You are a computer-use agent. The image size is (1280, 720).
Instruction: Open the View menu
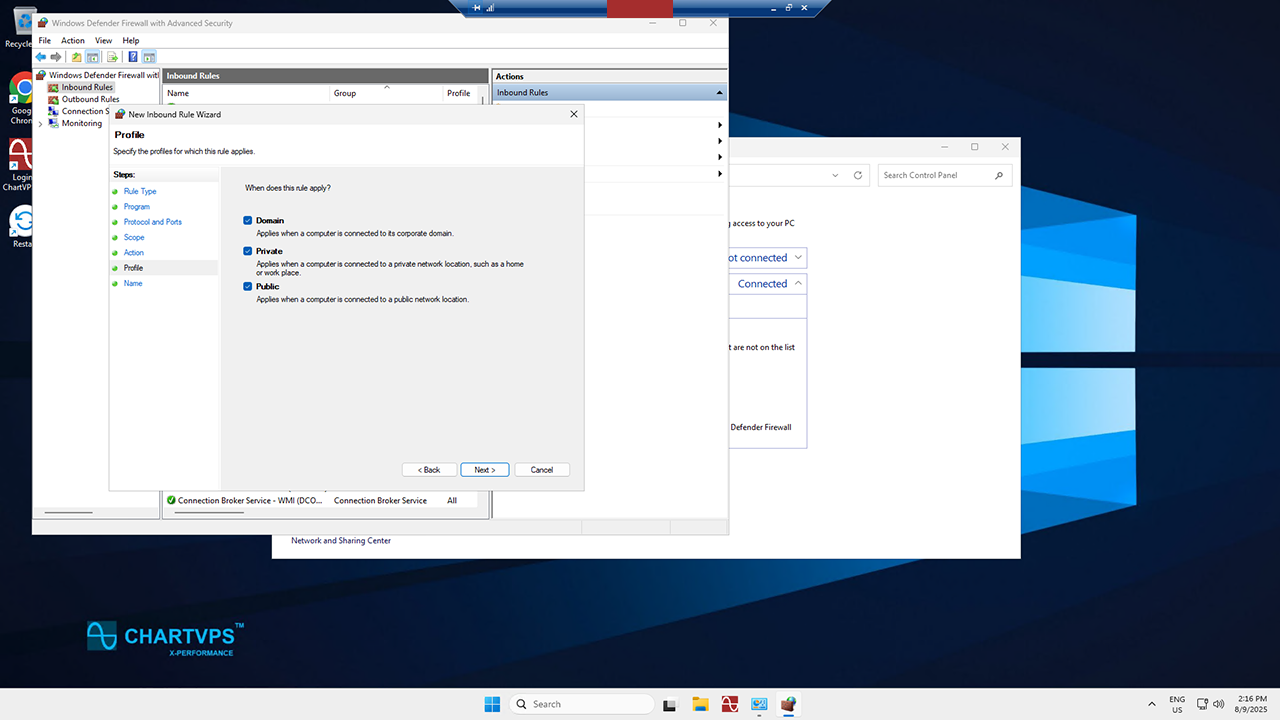(x=103, y=41)
